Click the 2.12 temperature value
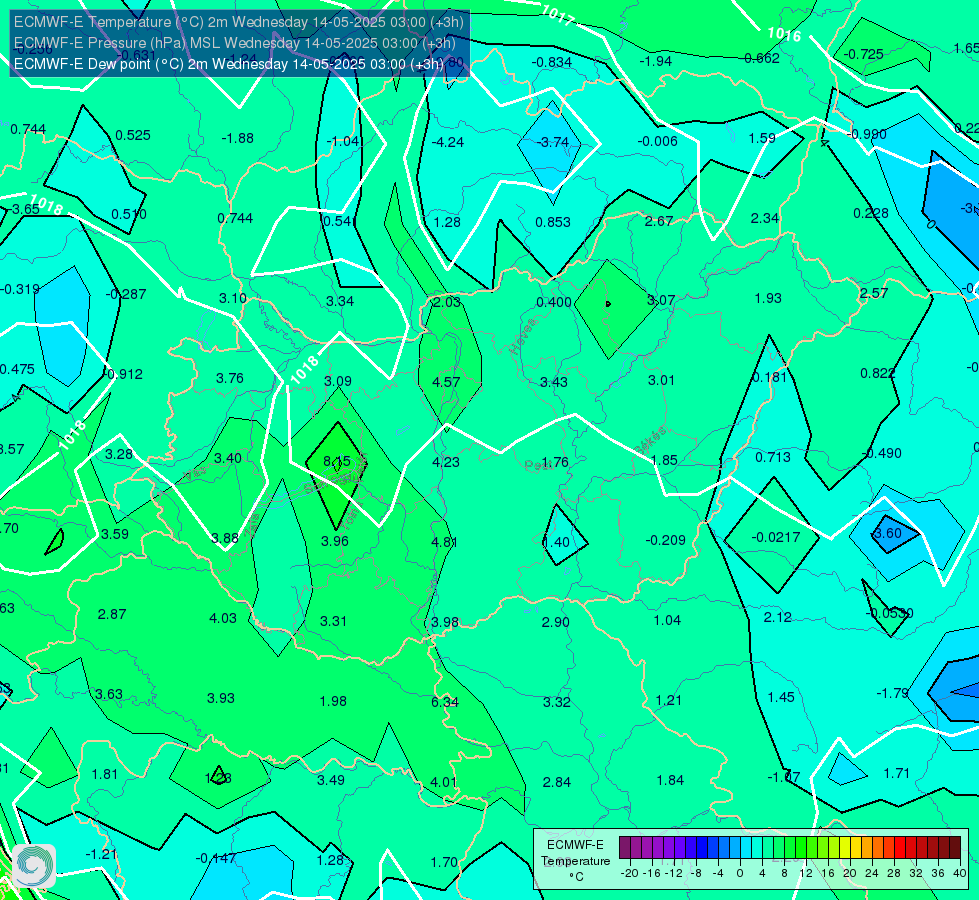 [777, 617]
